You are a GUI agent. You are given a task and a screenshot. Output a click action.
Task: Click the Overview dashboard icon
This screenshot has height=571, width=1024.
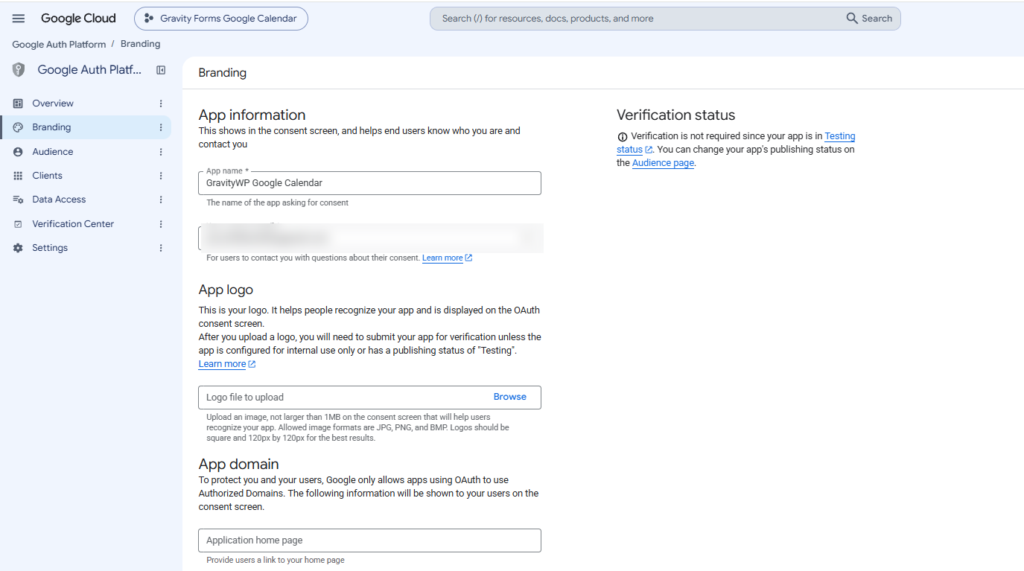pyautogui.click(x=18, y=103)
